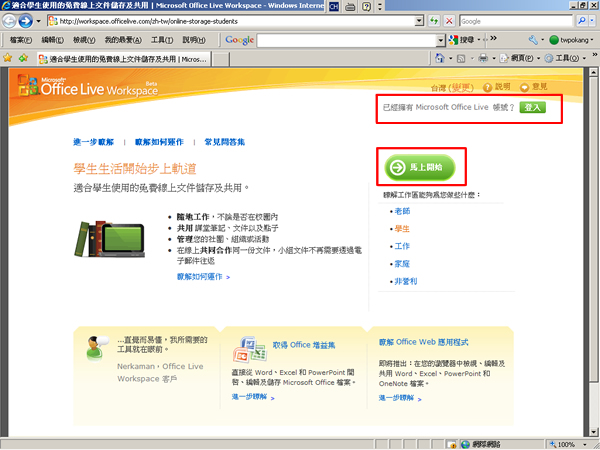Click the Google search box in IE toolbar
Screen dimensions: 600x450
click(x=515, y=21)
